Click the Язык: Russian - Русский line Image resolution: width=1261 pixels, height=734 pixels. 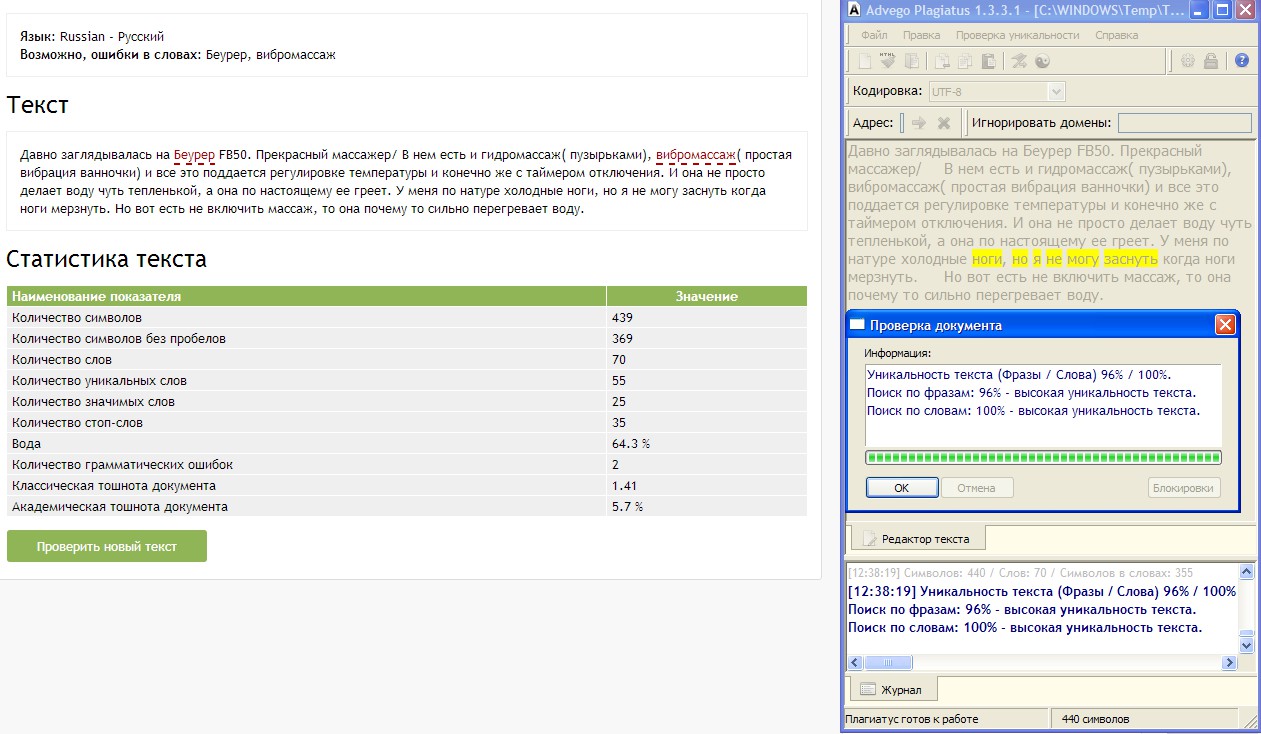coord(92,37)
